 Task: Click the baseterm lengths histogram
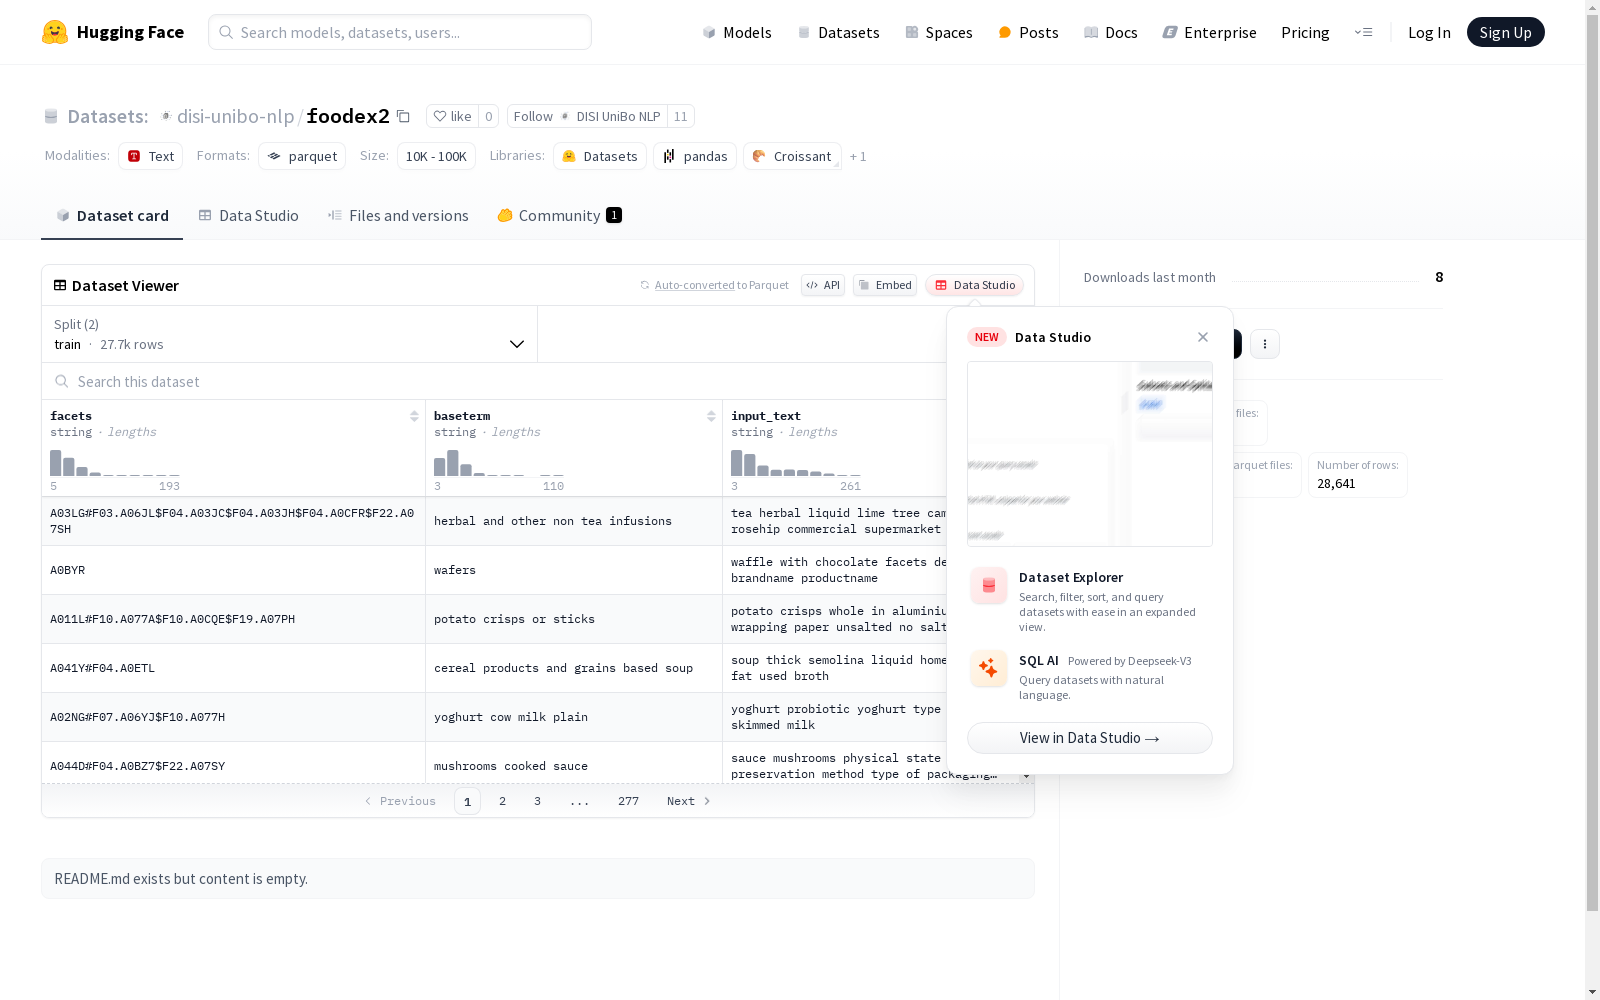point(499,462)
